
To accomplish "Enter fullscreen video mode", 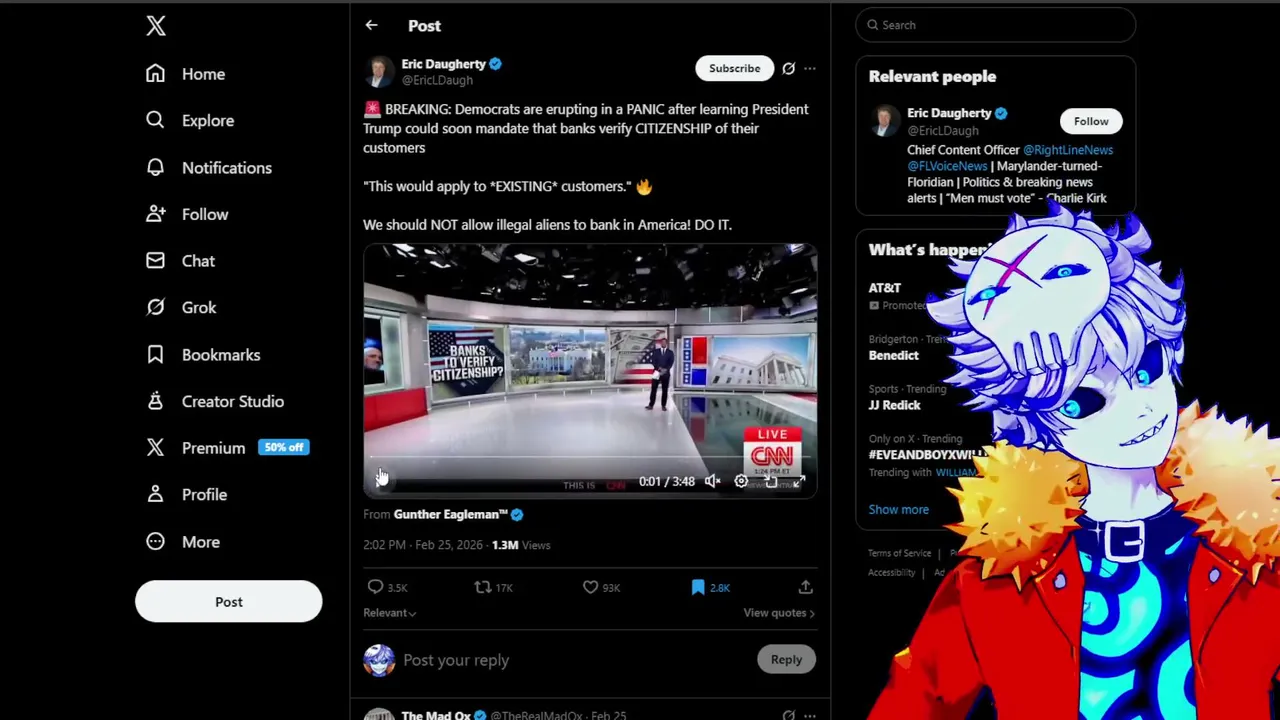I will click(x=799, y=481).
